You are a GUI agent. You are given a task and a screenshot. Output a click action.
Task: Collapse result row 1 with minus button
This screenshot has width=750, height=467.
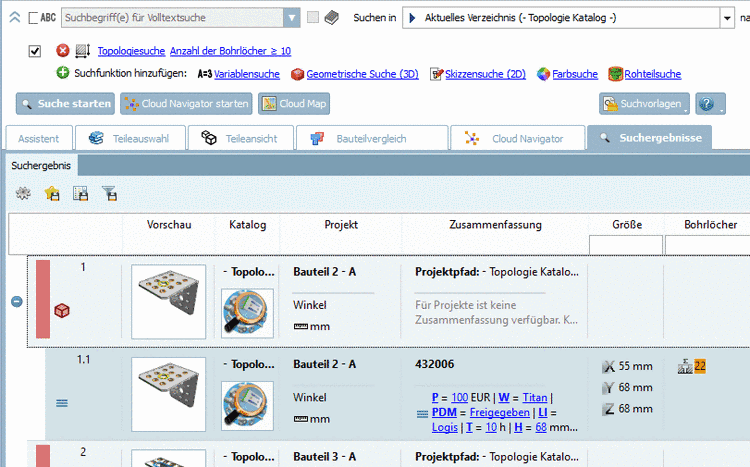[17, 301]
